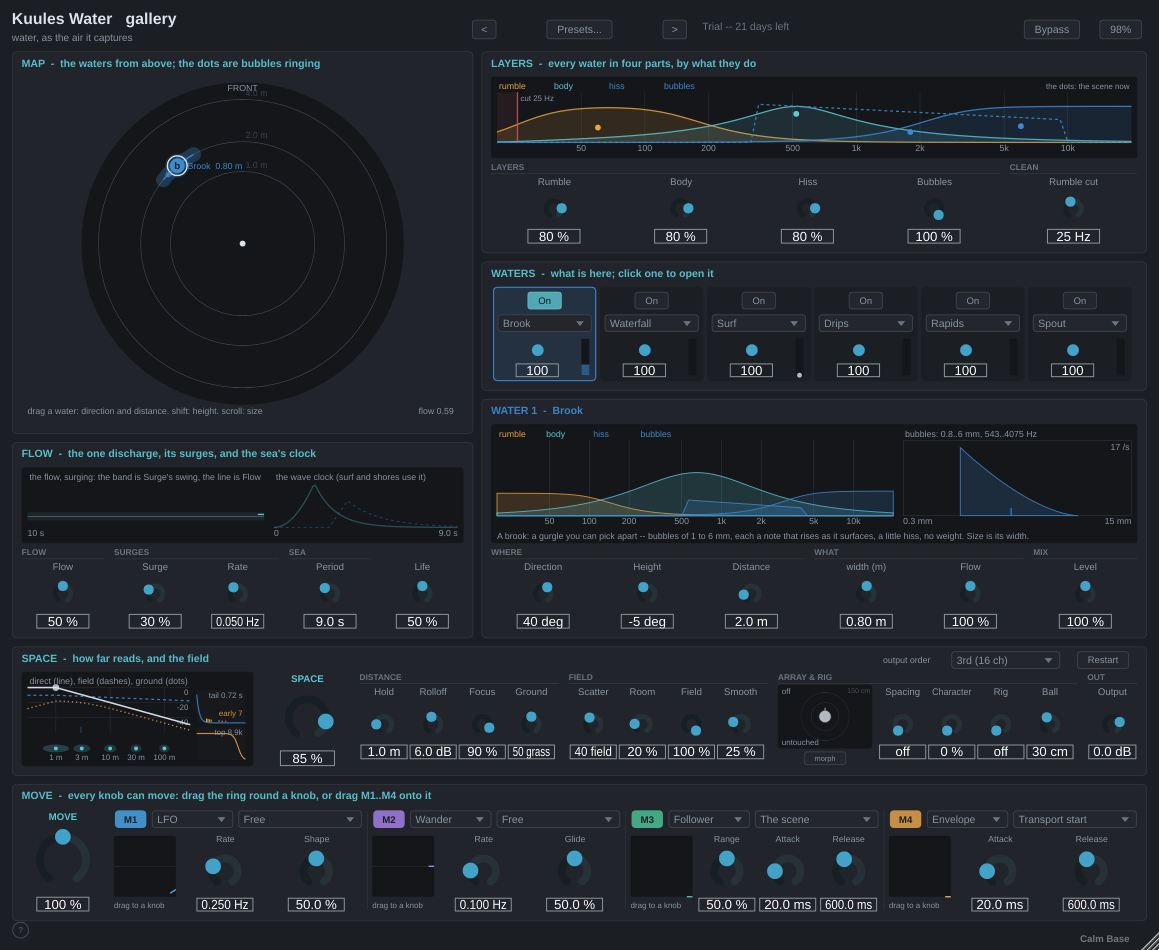
Task: Open the M4 Transport start dropdown
Action: pos(1075,819)
